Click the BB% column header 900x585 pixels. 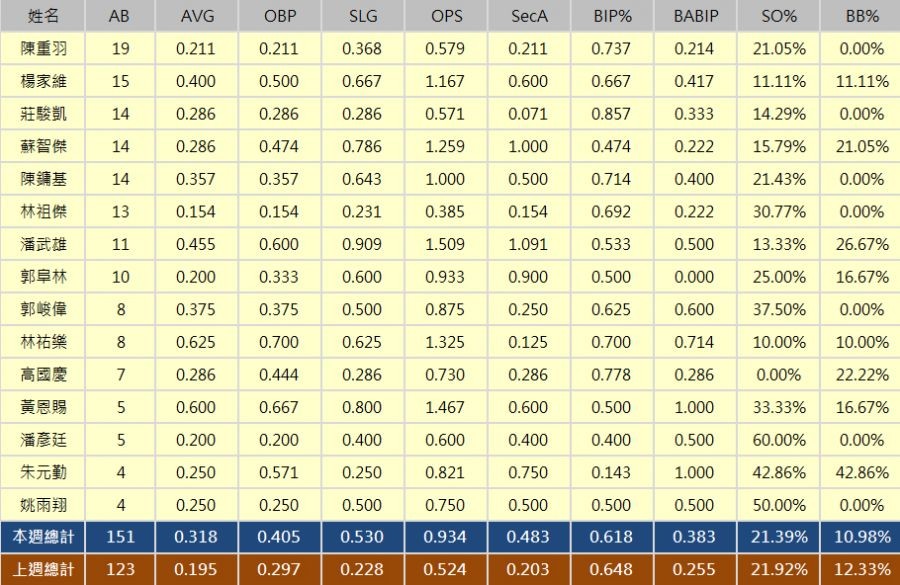(x=859, y=16)
